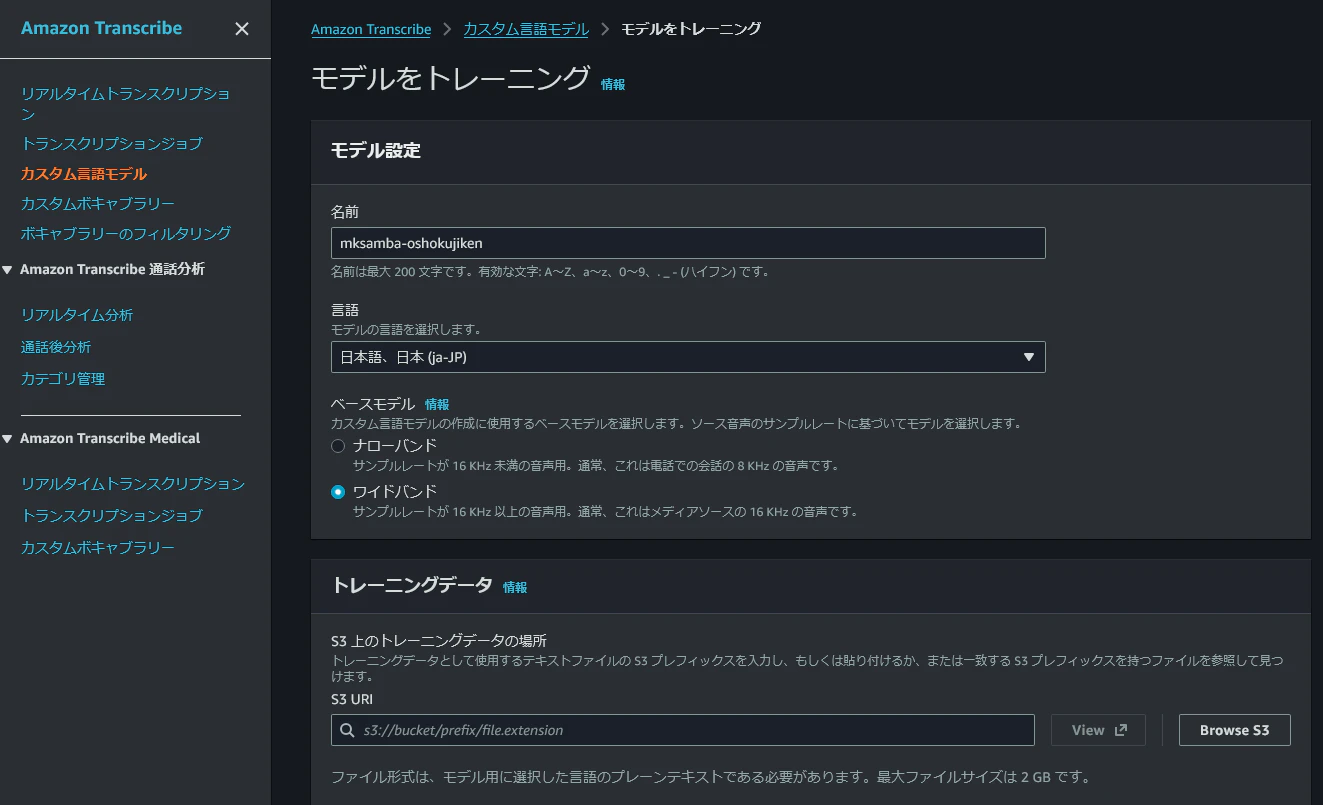The width and height of the screenshot is (1323, 805).
Task: Open the language selection dropdown arrow
Action: point(1029,357)
